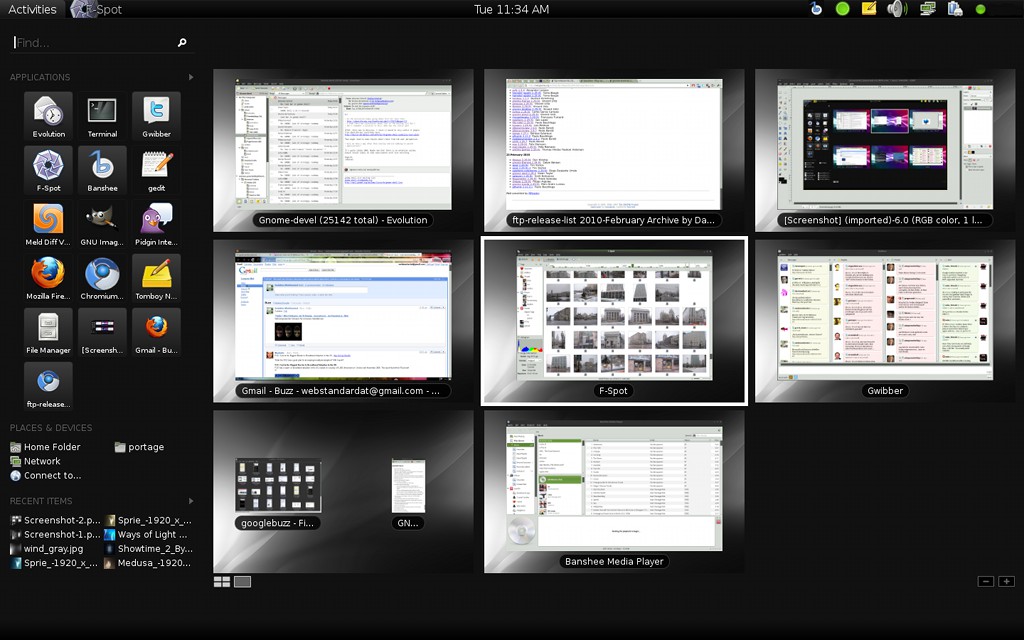Open recent item Ways of Light ...
This screenshot has width=1024, height=640.
[x=146, y=534]
